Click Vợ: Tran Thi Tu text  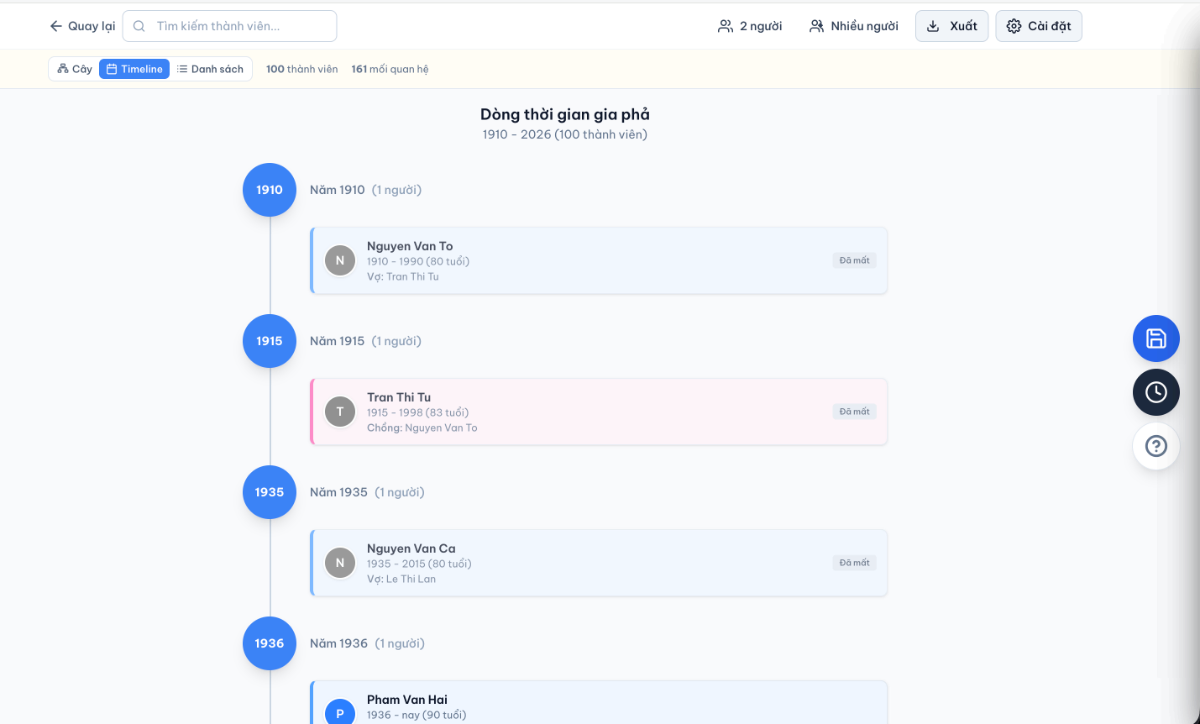coord(403,277)
